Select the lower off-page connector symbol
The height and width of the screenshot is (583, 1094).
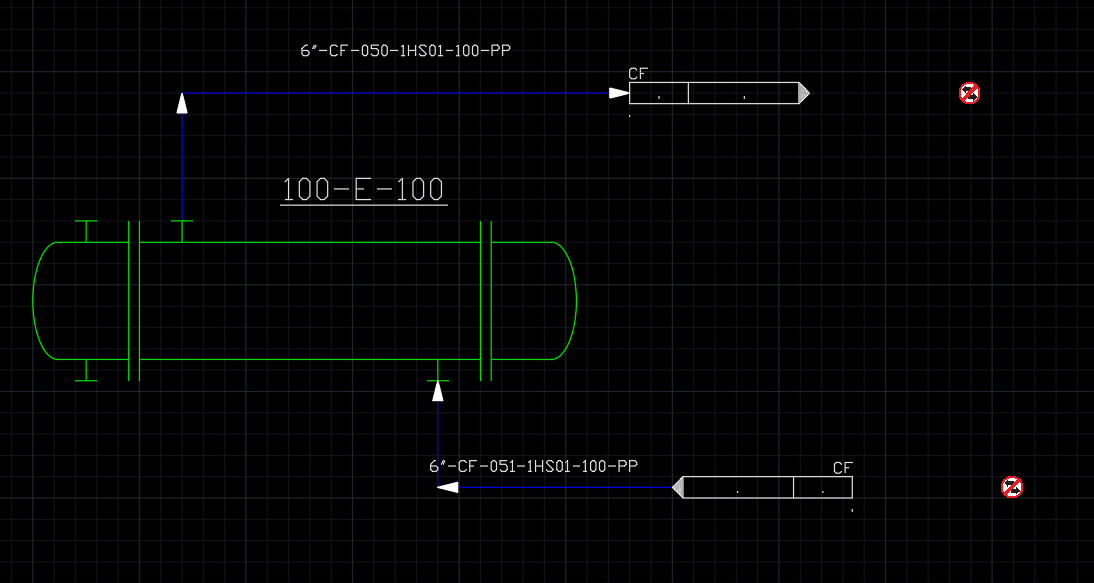coord(762,487)
